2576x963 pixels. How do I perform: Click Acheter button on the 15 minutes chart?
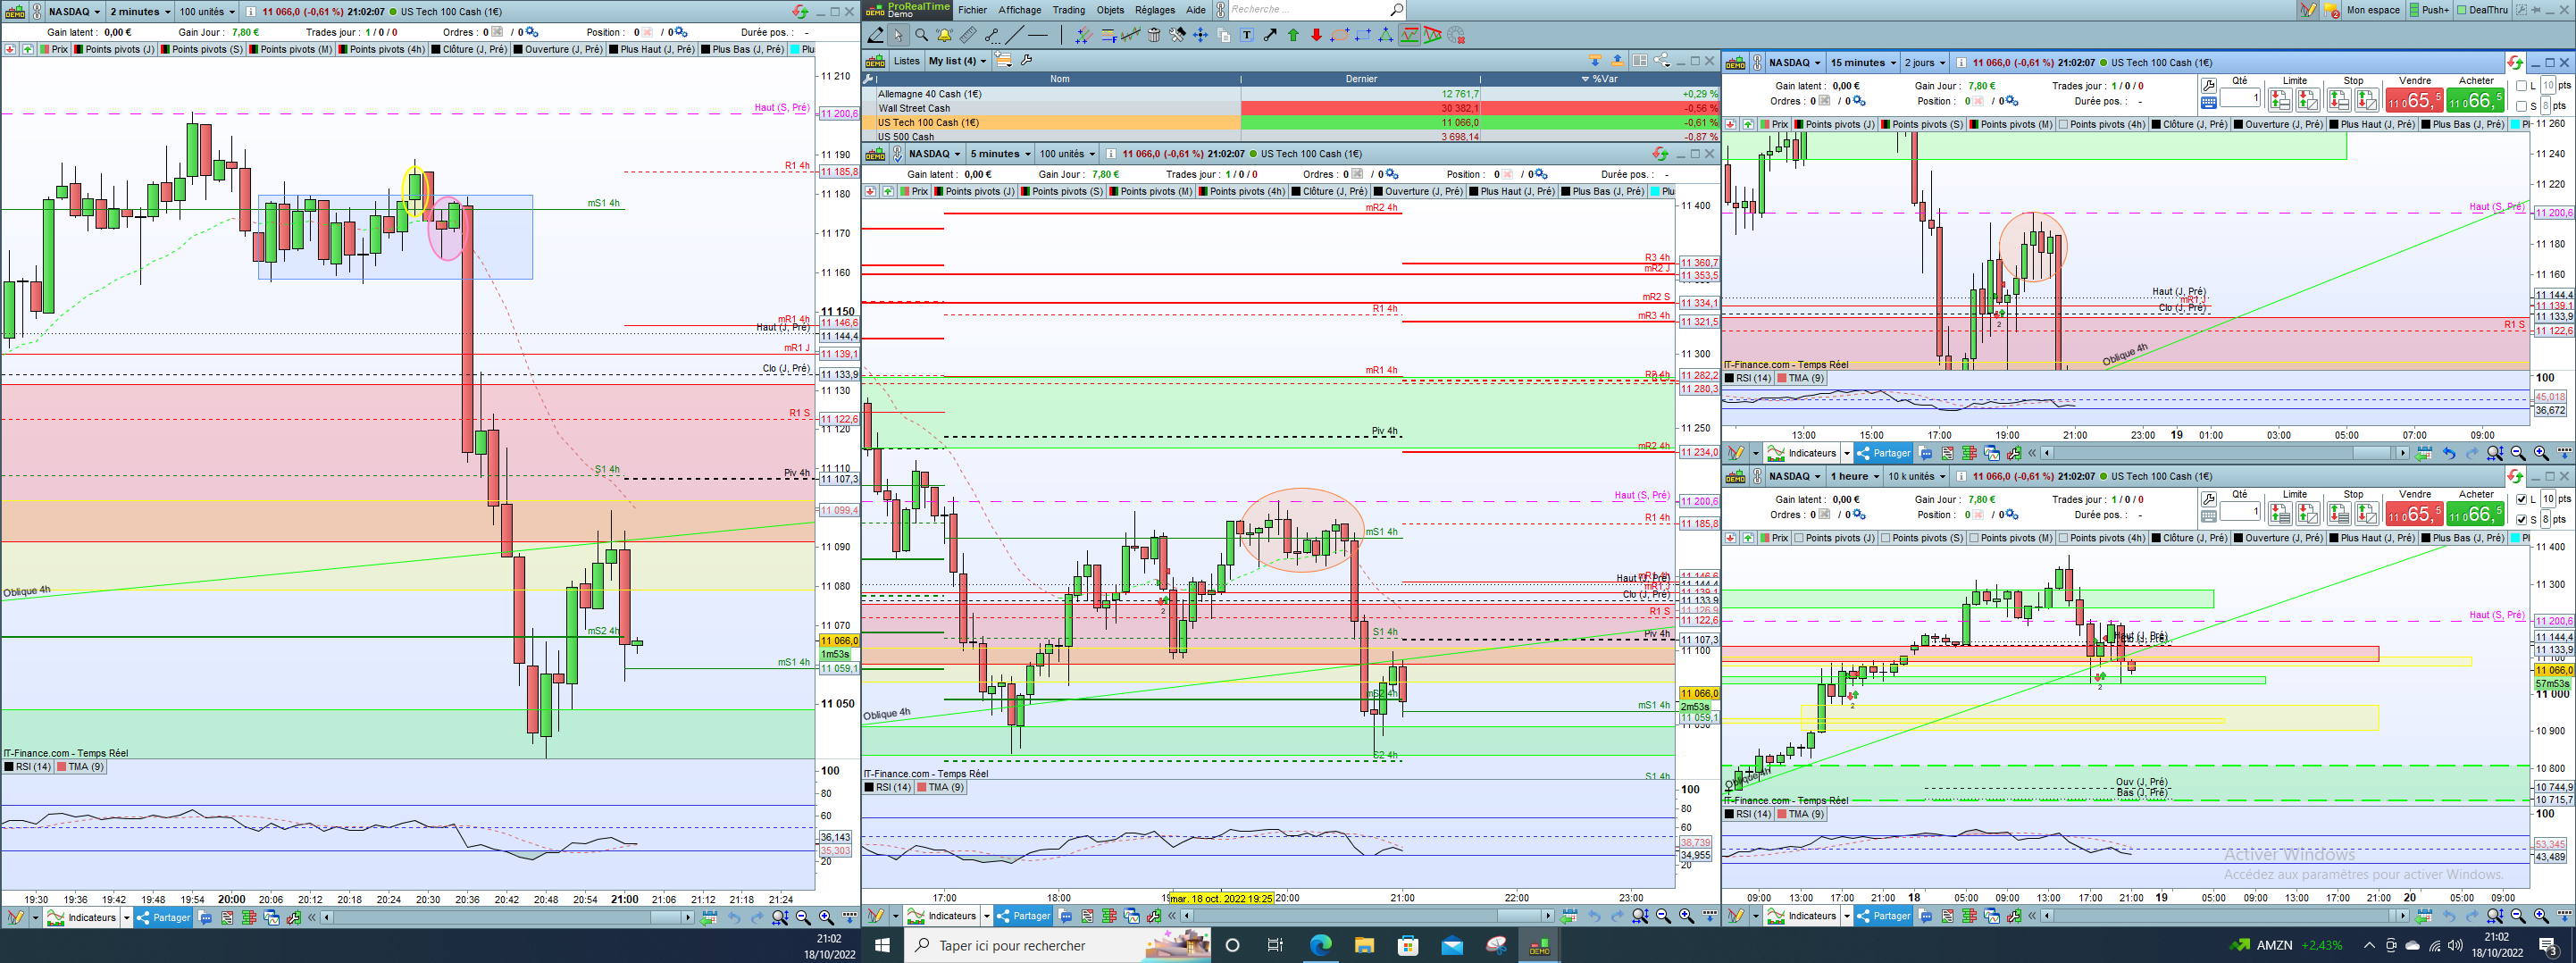2474,100
